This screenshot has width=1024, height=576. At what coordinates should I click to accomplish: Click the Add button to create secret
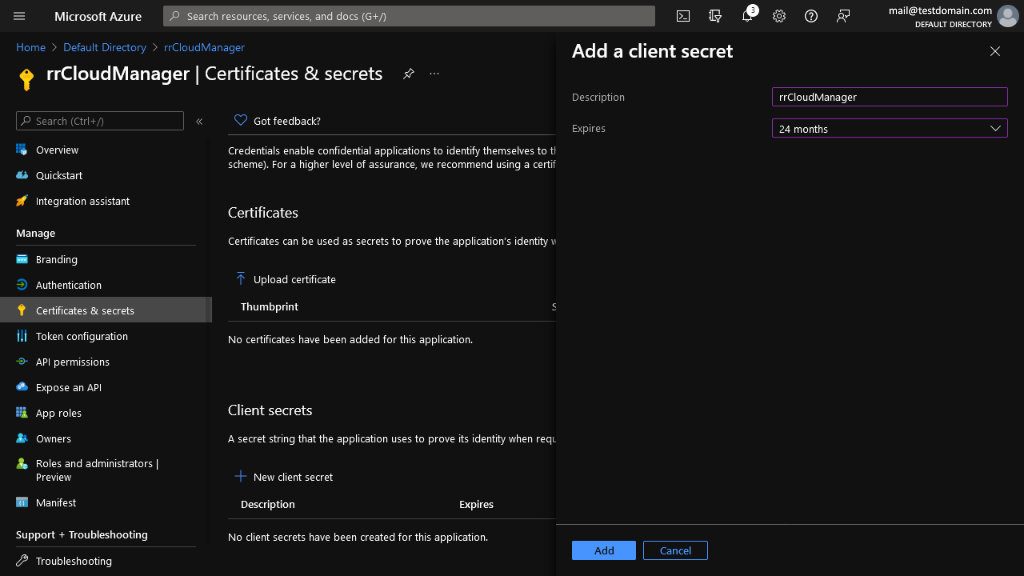(x=603, y=551)
